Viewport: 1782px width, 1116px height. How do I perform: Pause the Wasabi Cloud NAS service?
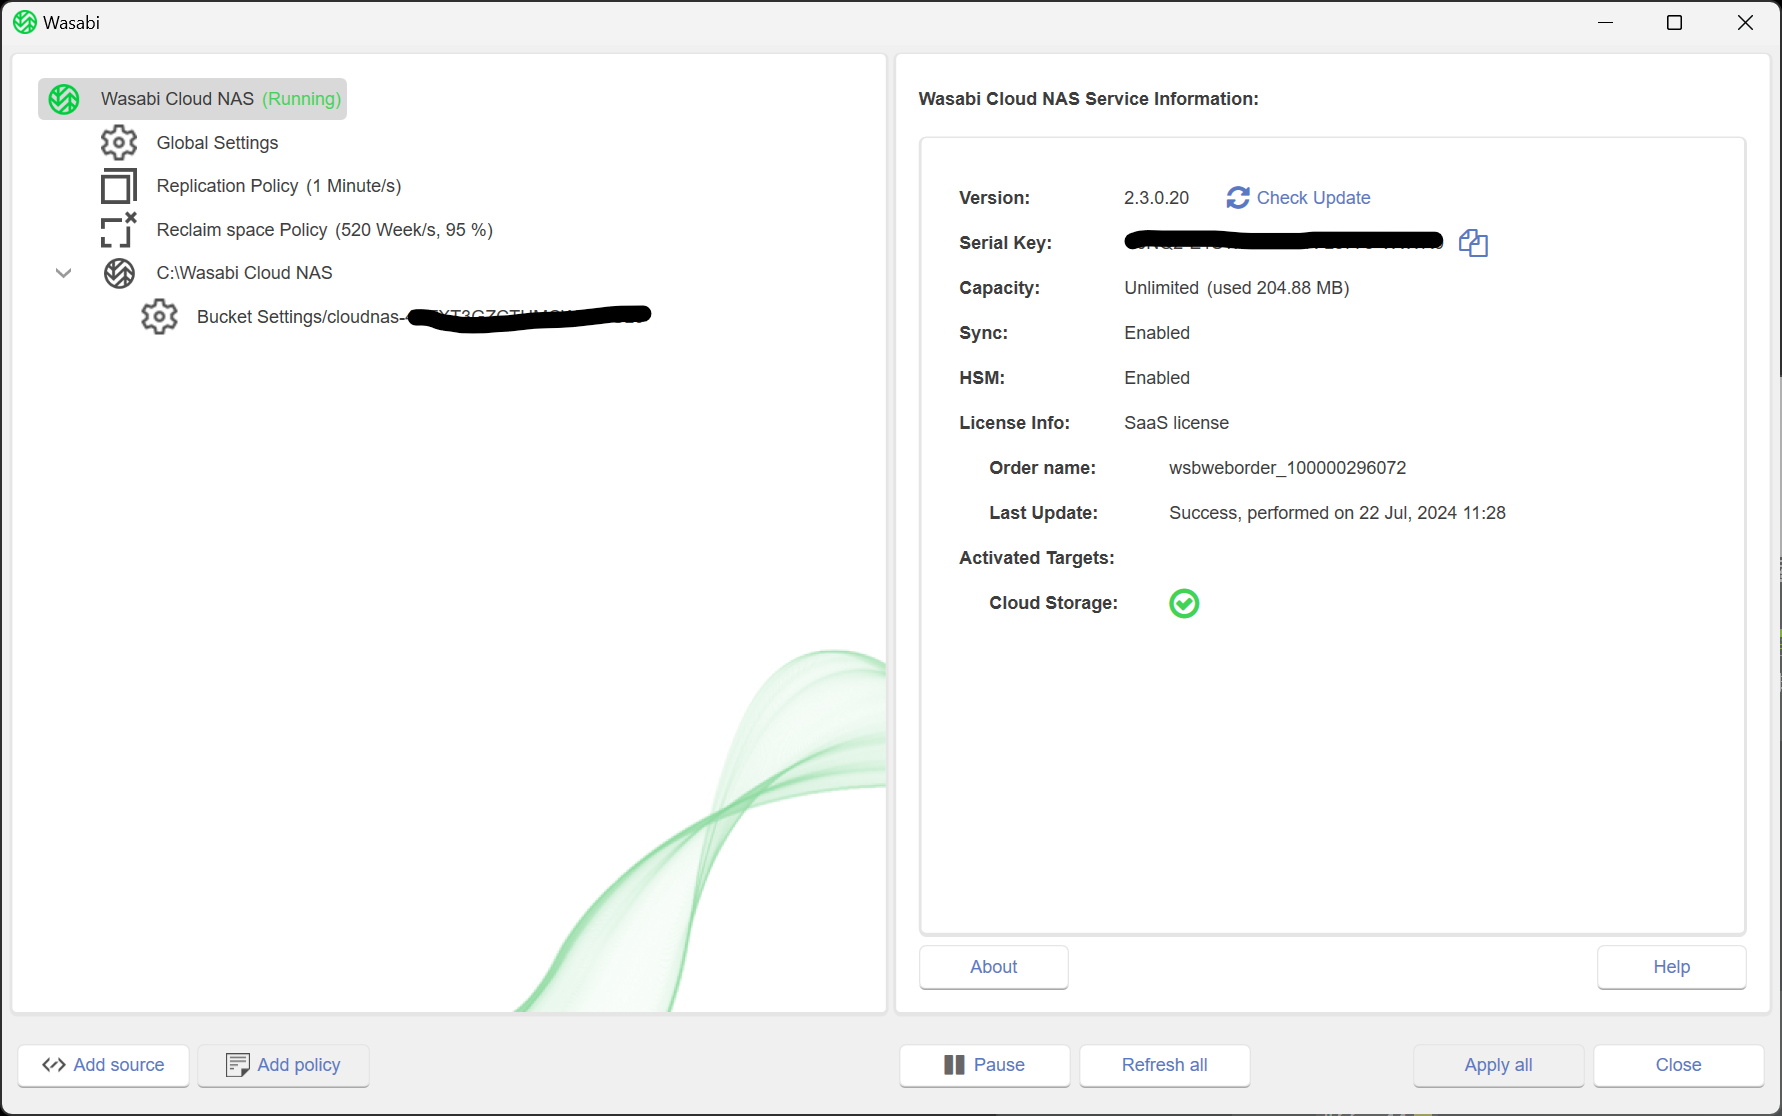coord(985,1065)
